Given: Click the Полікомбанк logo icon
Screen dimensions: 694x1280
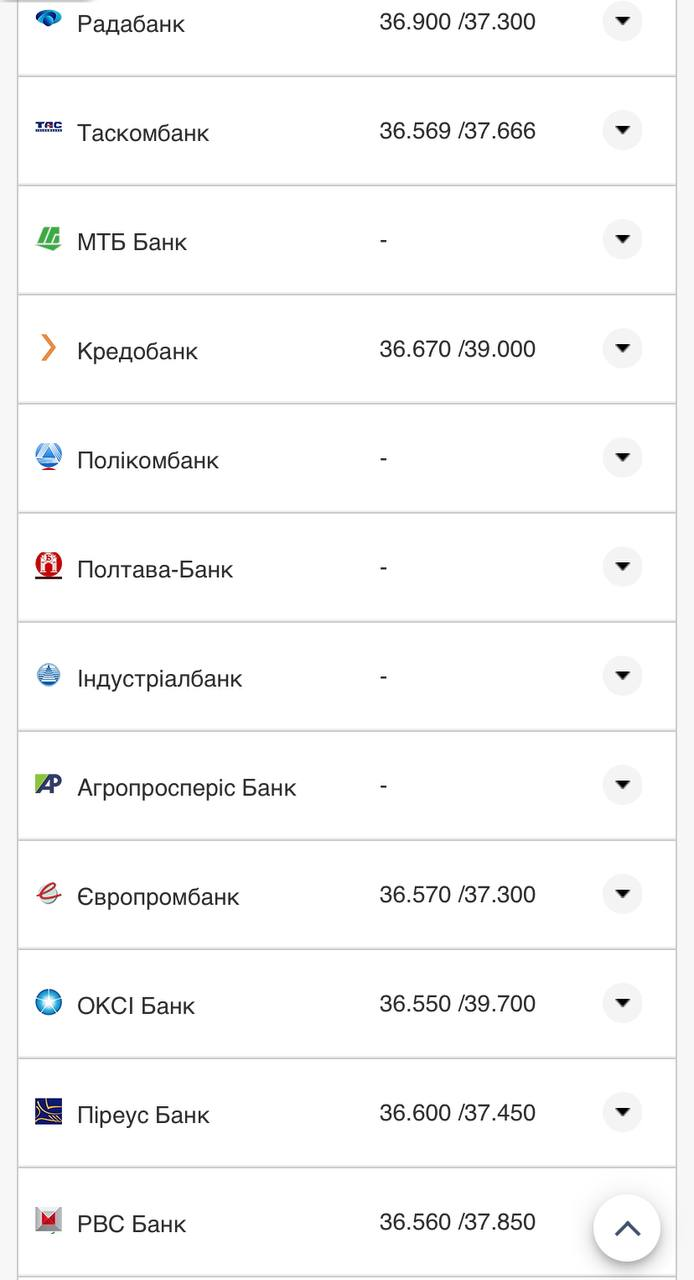Looking at the screenshot, I should coord(48,456).
